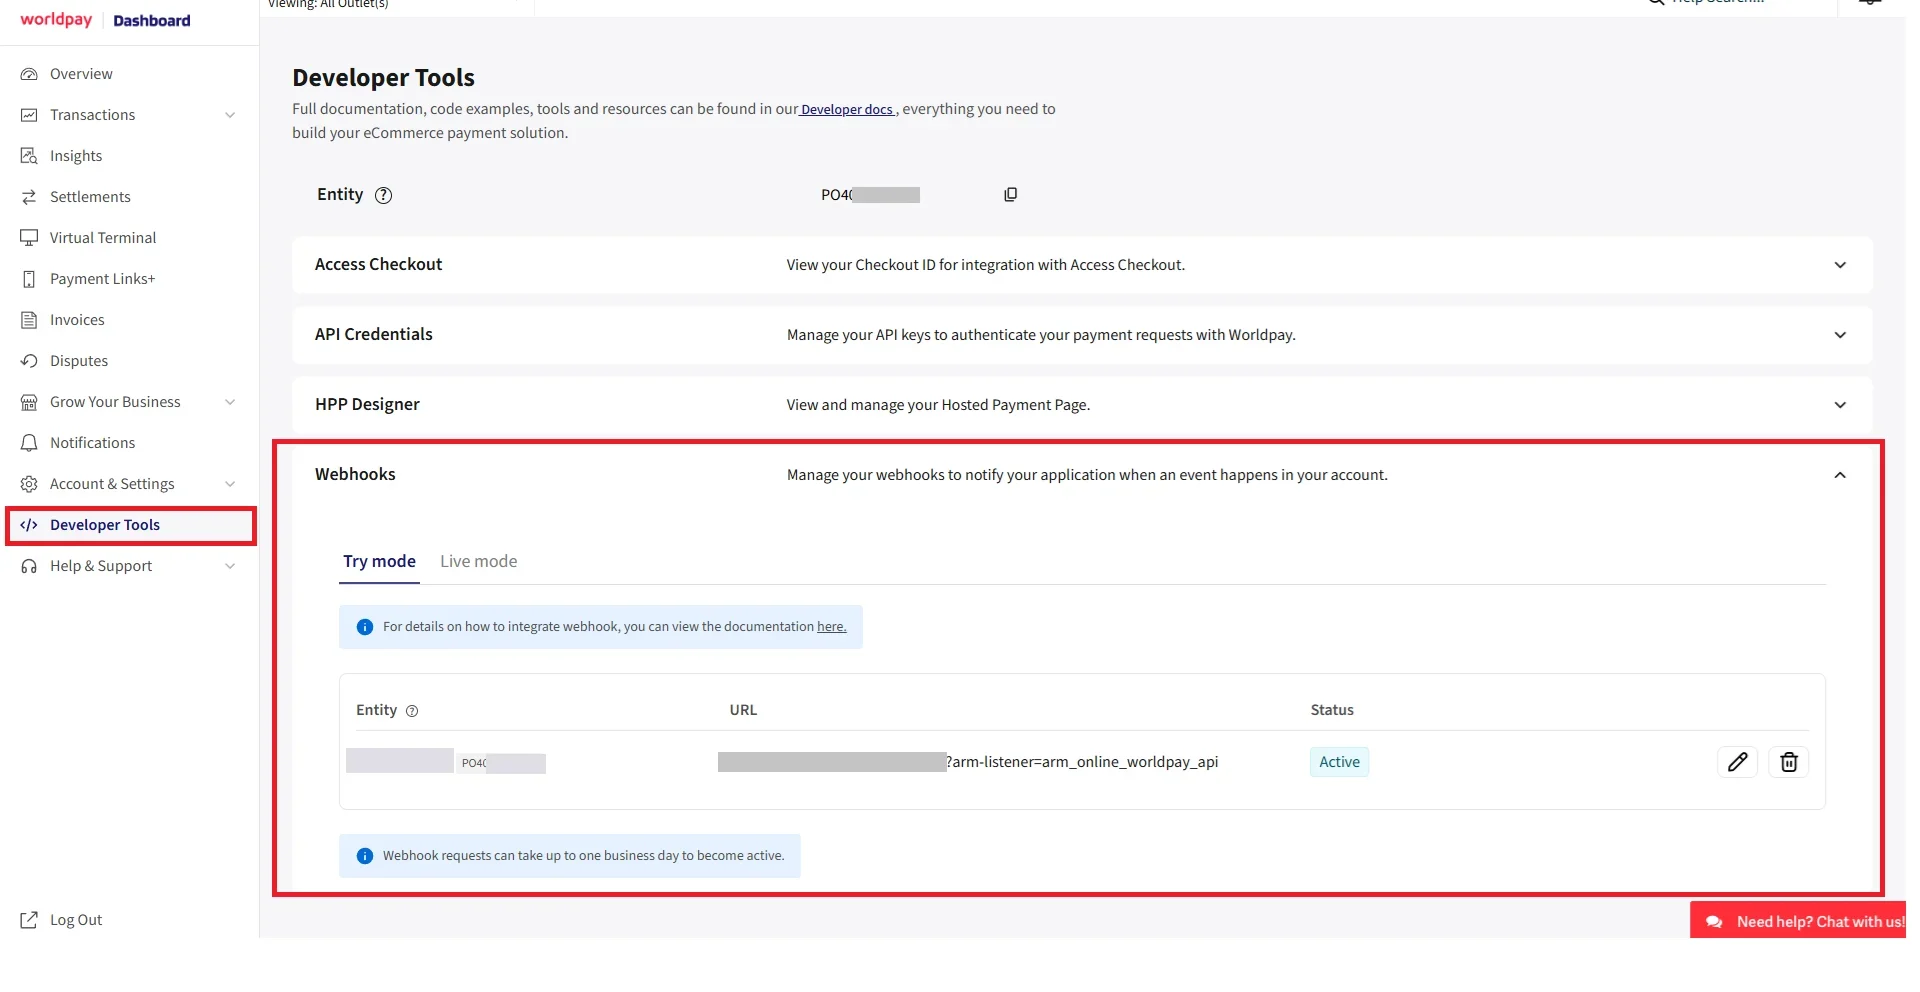Click the help icon next to Entity heading

click(383, 196)
